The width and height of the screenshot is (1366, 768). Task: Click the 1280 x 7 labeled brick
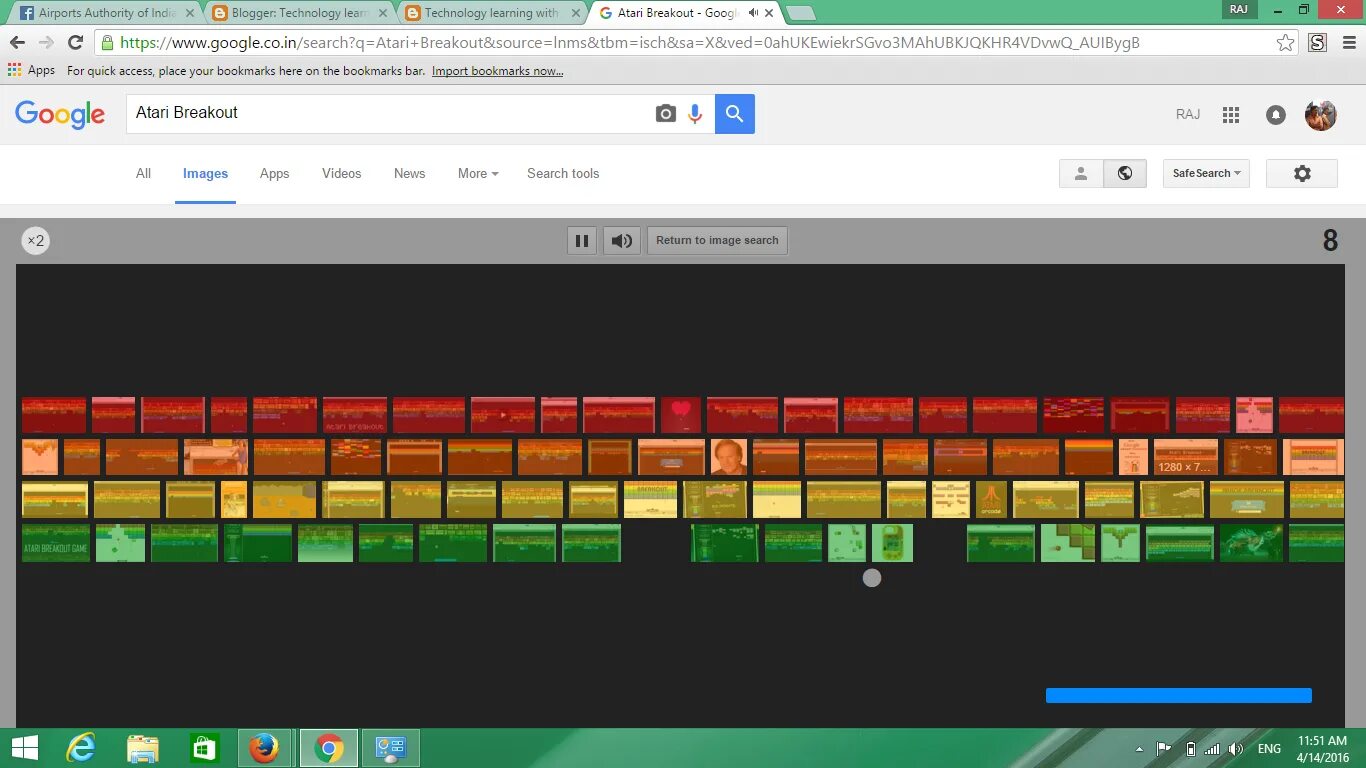1186,457
